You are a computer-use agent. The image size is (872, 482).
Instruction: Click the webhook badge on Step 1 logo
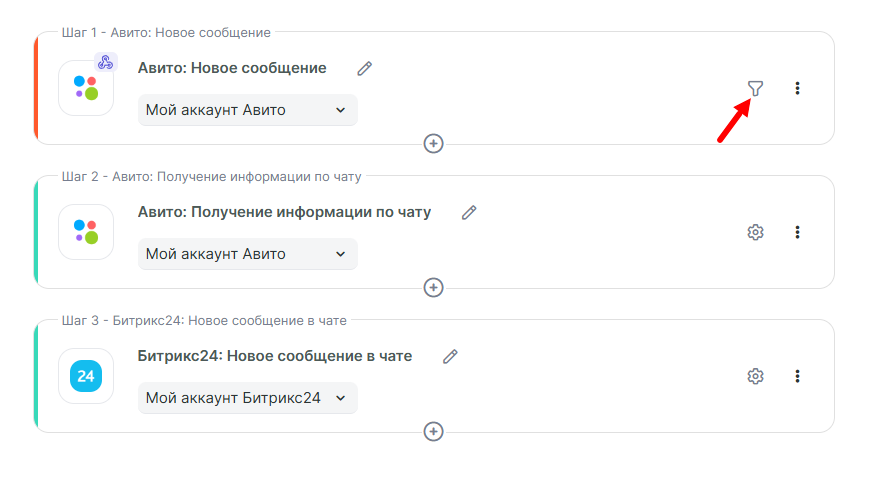106,62
